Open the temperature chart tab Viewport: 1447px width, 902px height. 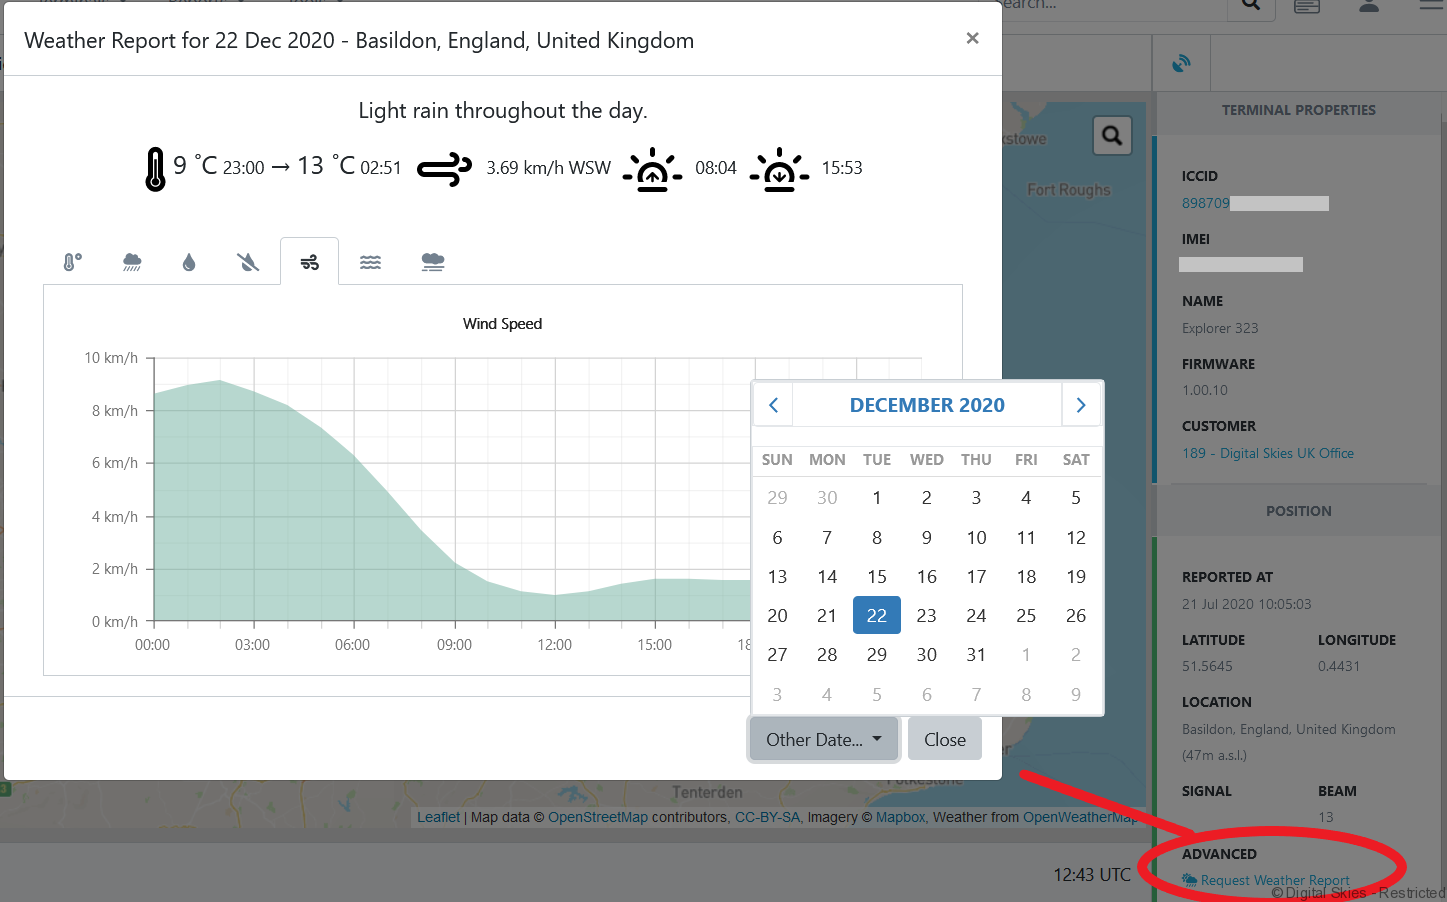(x=72, y=262)
